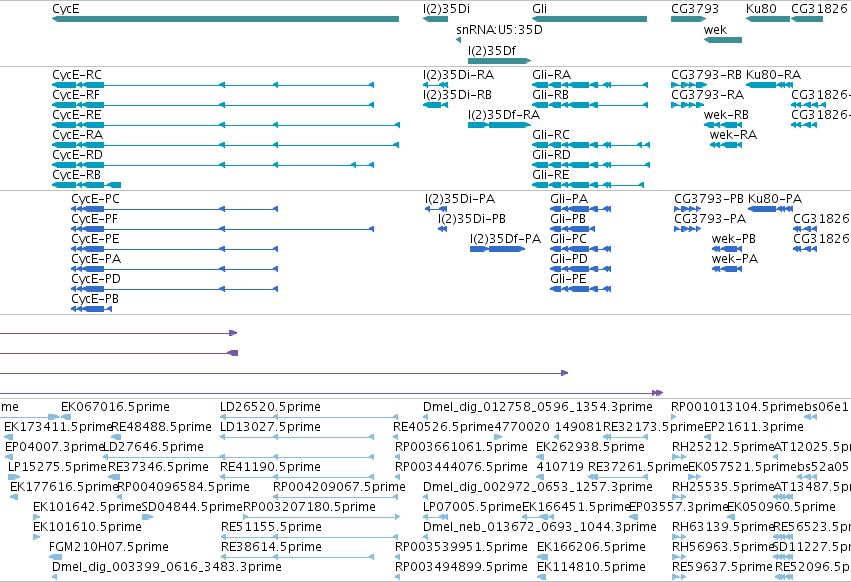The width and height of the screenshot is (851, 582).
Task: Click EST EK067016.5prime
Action: tap(66, 417)
